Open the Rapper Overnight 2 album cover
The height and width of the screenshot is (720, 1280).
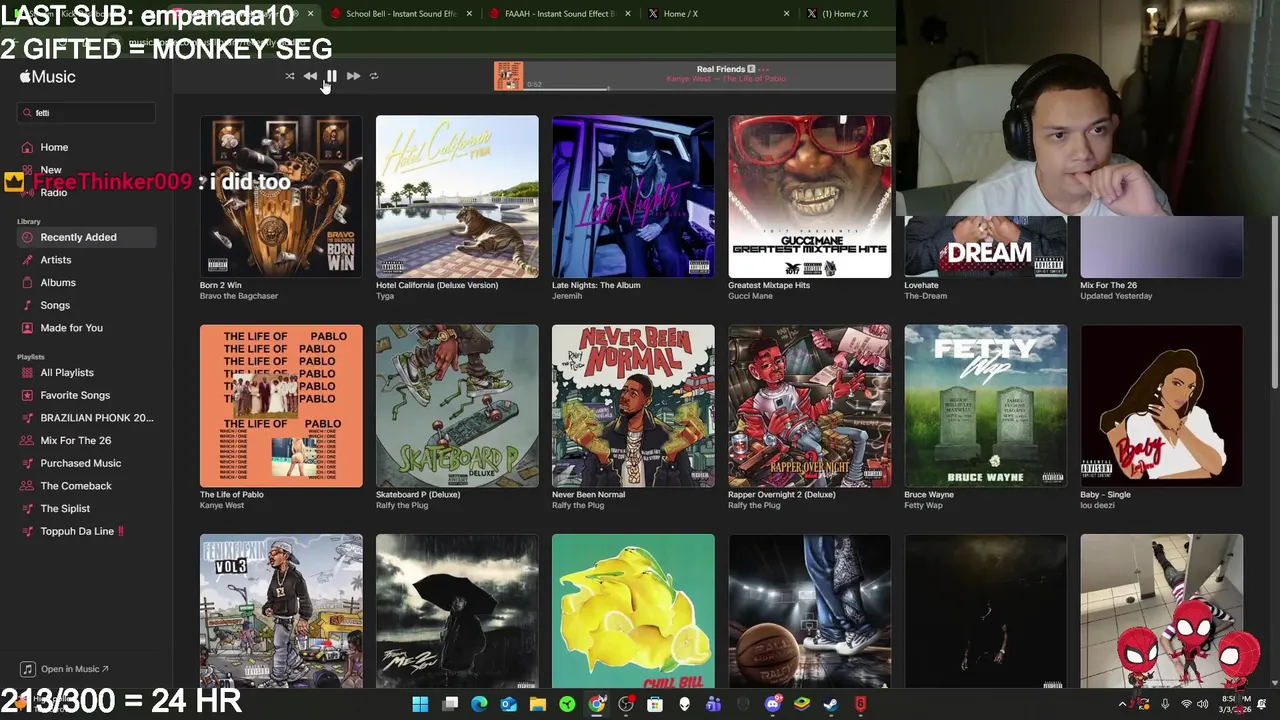tap(809, 406)
